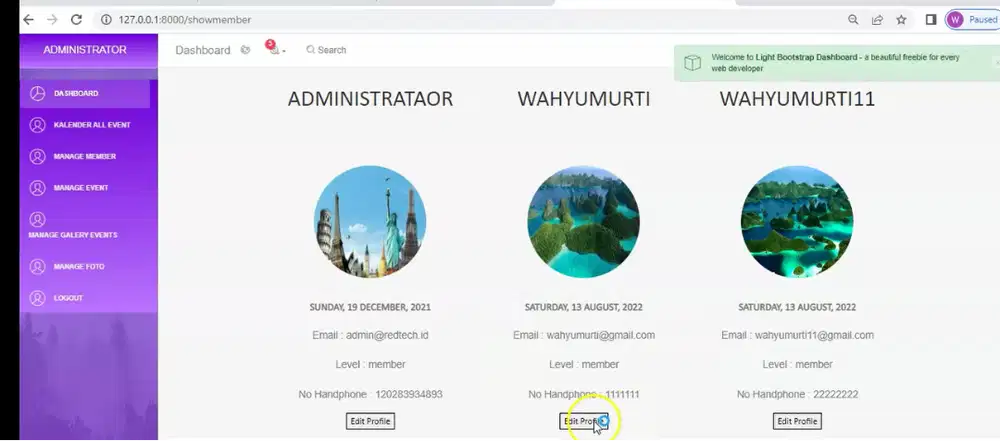Edit Profile for WAHYUMURTI11

click(x=797, y=421)
